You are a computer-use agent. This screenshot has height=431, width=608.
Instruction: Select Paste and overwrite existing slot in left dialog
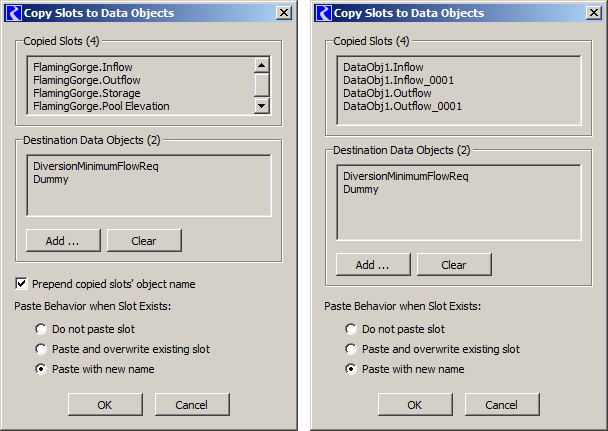(x=41, y=349)
